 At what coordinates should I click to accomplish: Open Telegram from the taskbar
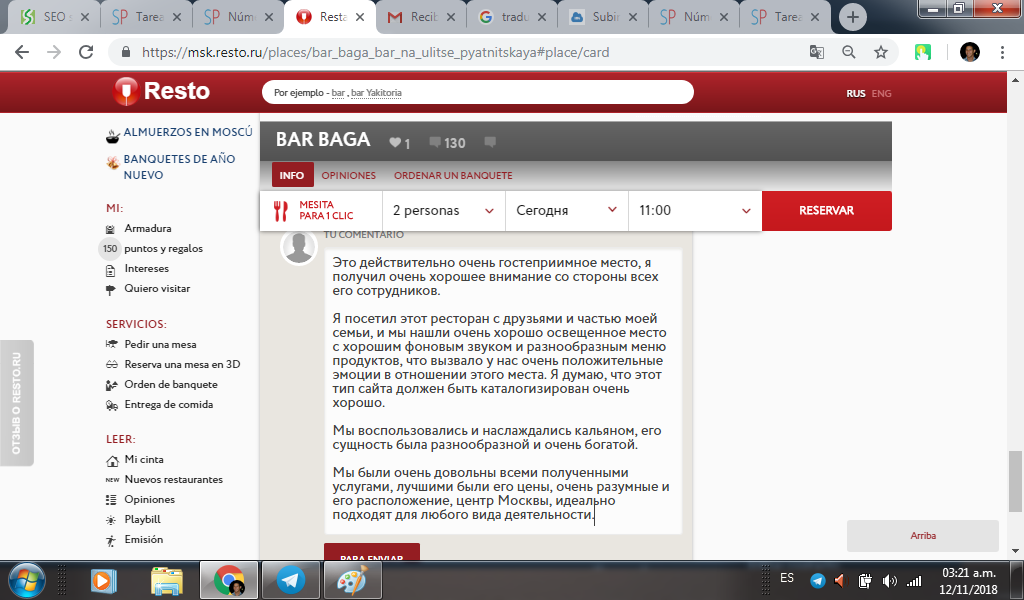pos(291,580)
